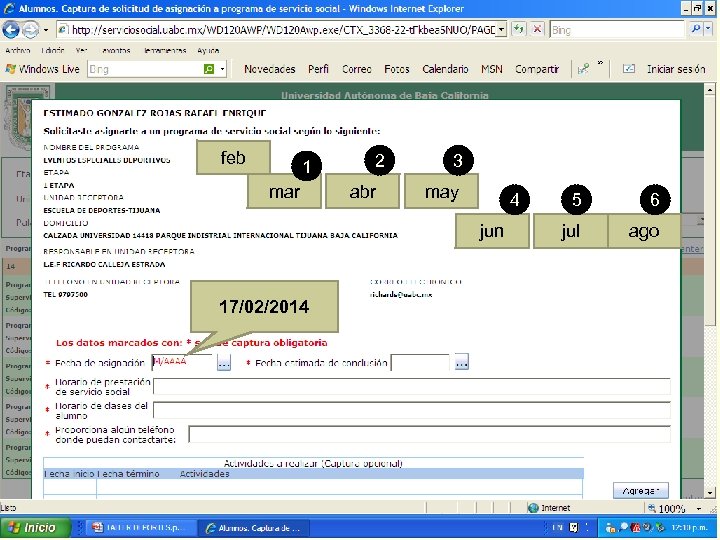720x540 pixels.
Task: Click the email address text richards@uabc.mx
Action: point(401,294)
